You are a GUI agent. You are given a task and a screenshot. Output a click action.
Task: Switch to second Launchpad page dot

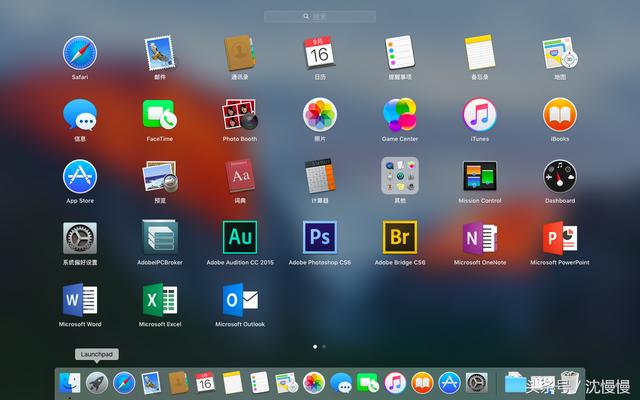(324, 347)
